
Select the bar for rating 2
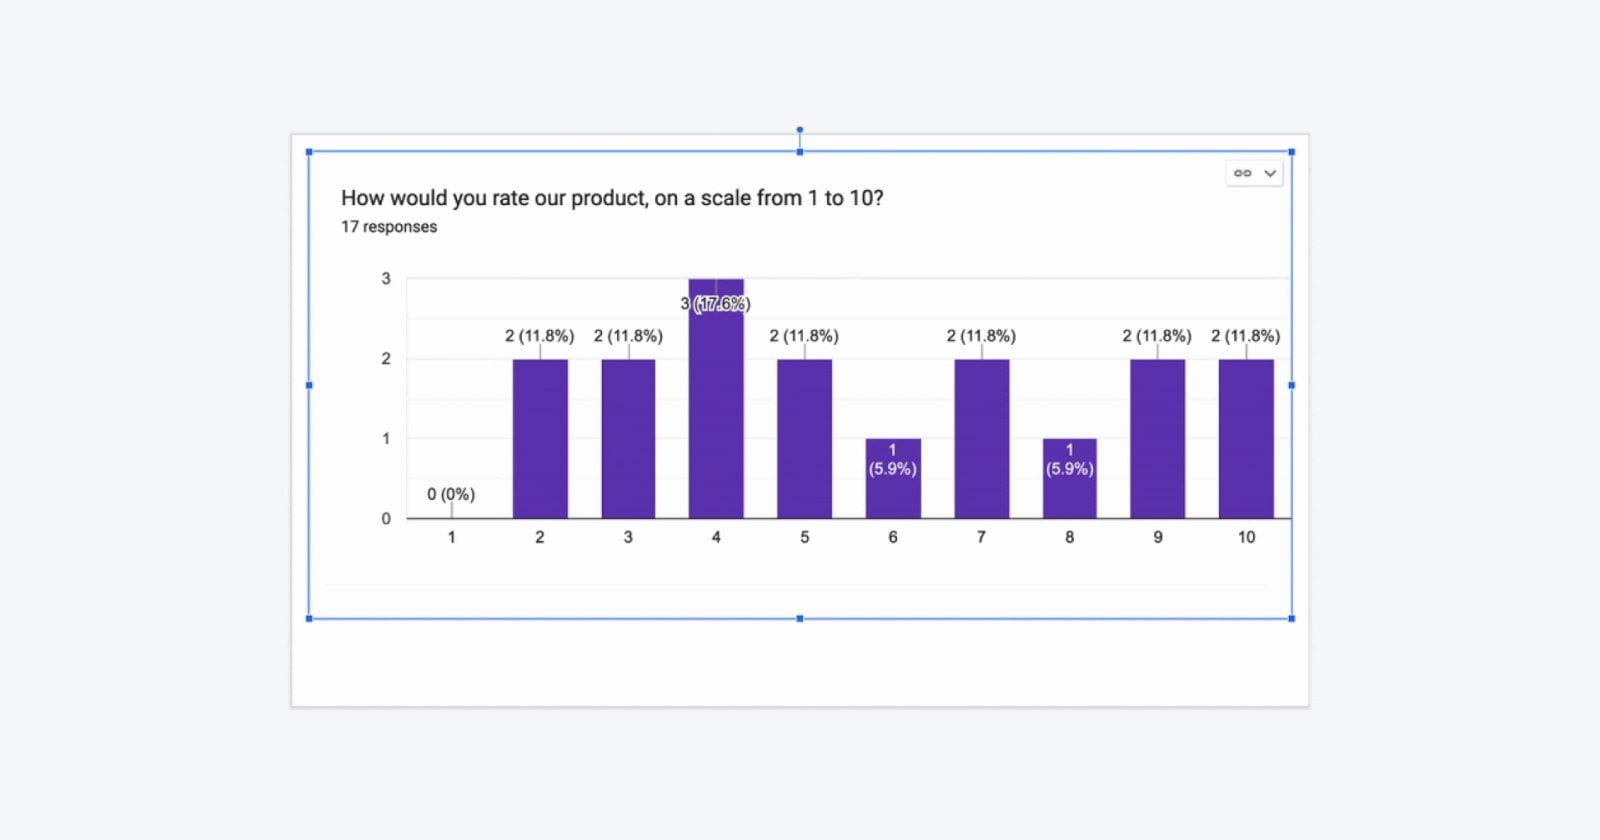pyautogui.click(x=540, y=438)
